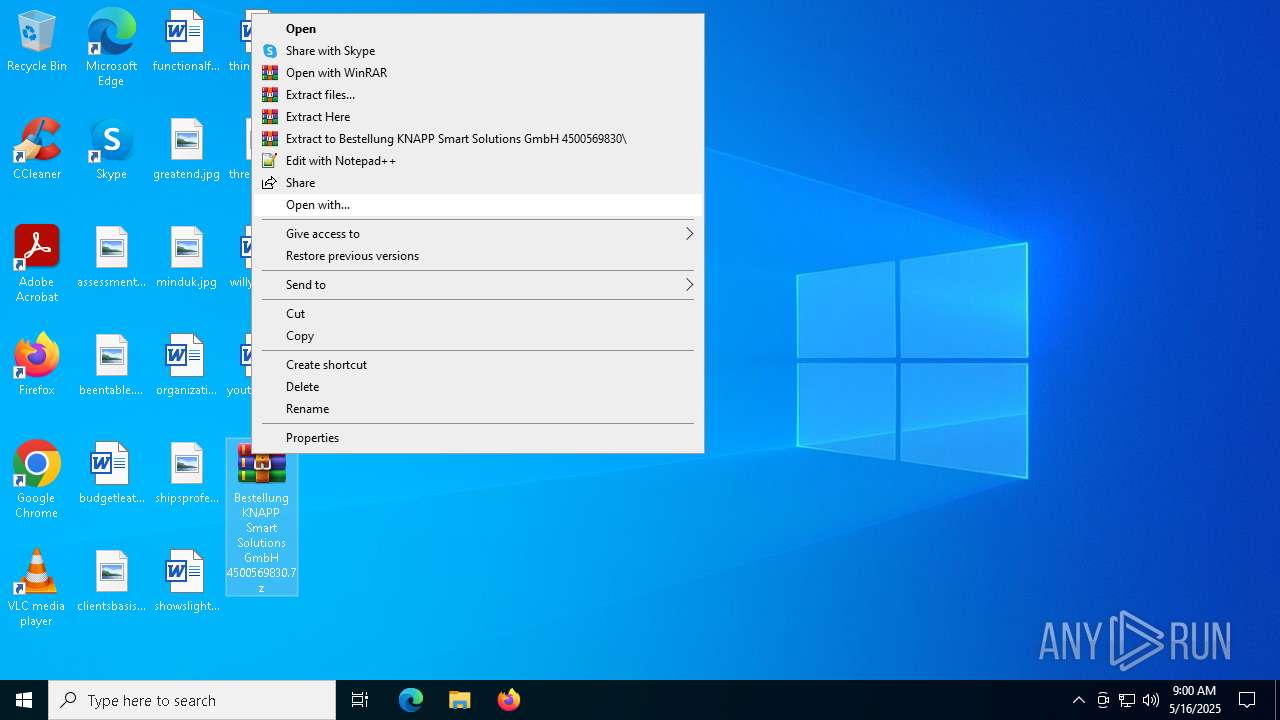Screen dimensions: 1280x720
Task: Choose Open with... menu entry
Action: 478,205
